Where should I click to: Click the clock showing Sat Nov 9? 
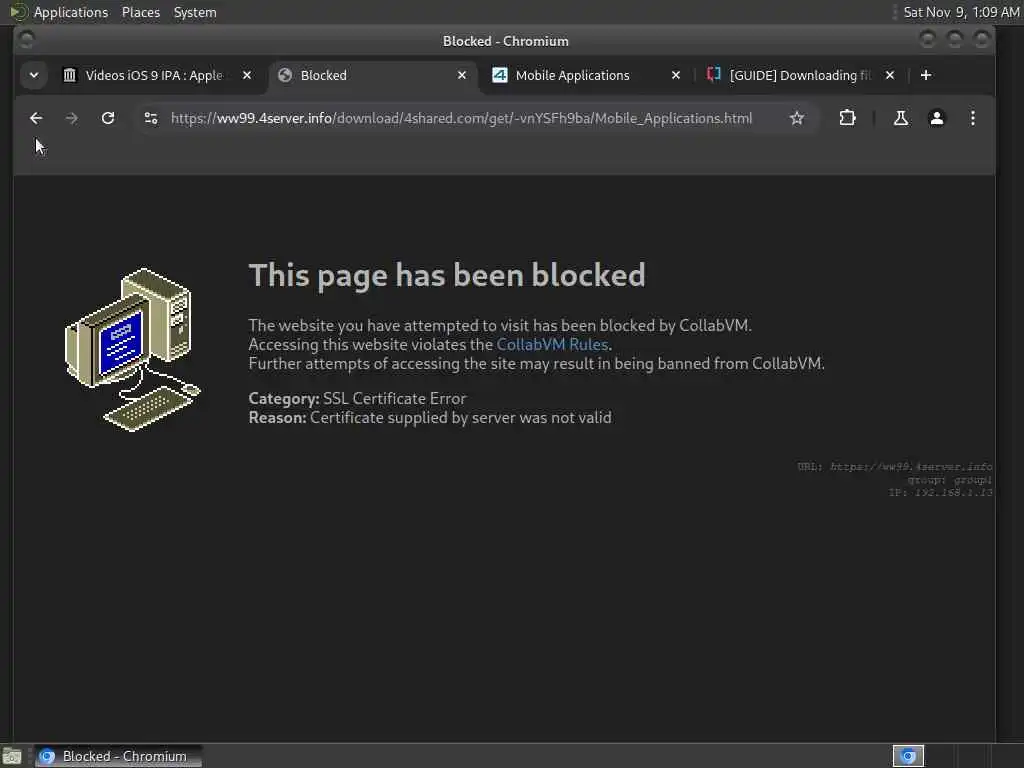(961, 12)
